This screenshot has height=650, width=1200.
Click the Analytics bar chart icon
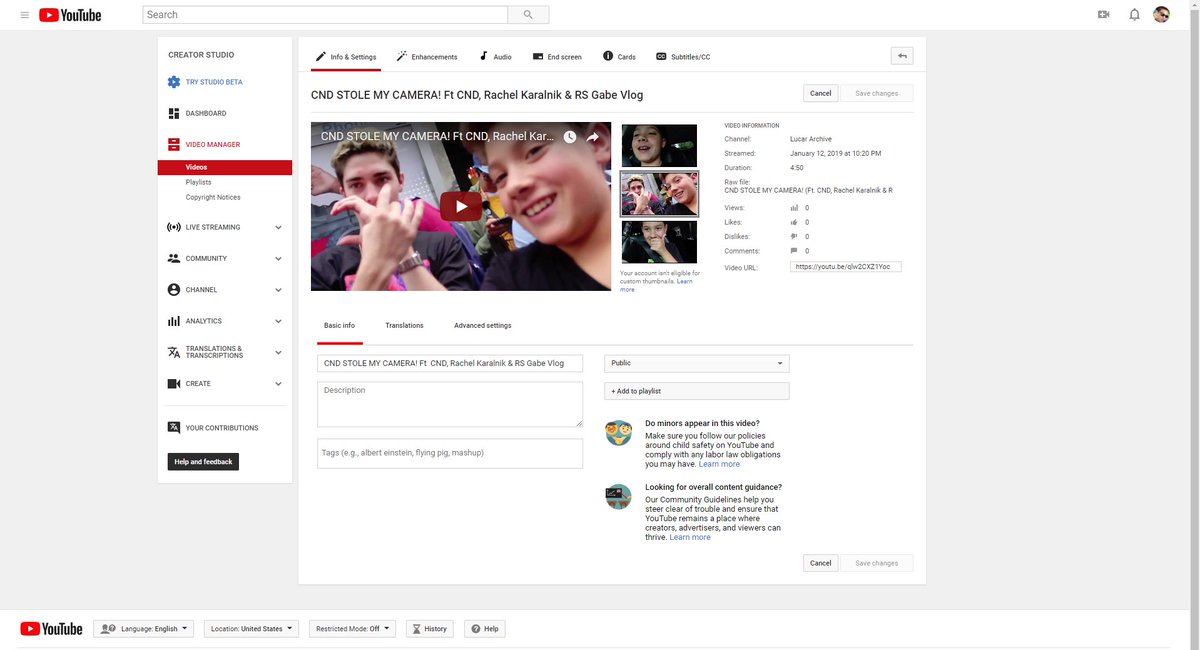[x=174, y=321]
